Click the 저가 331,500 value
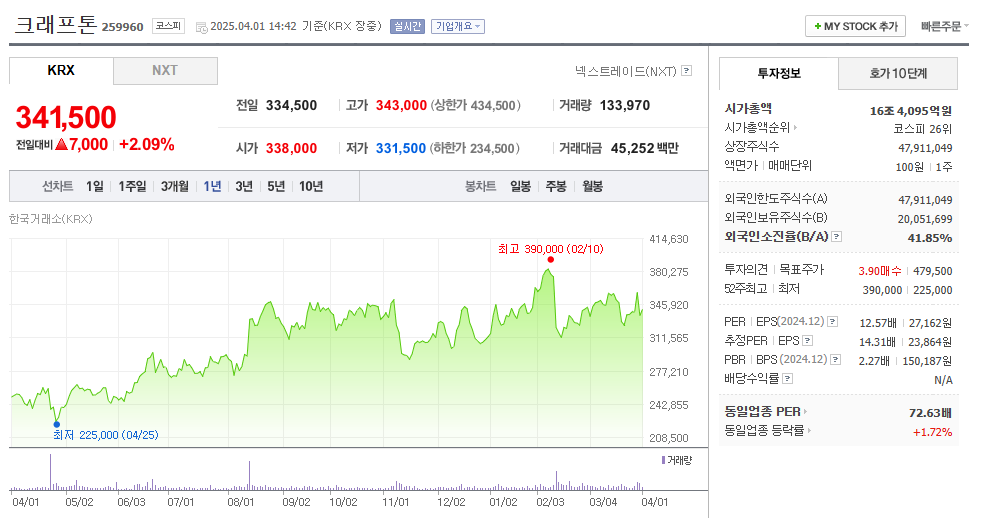The height and width of the screenshot is (518, 982). 401,148
